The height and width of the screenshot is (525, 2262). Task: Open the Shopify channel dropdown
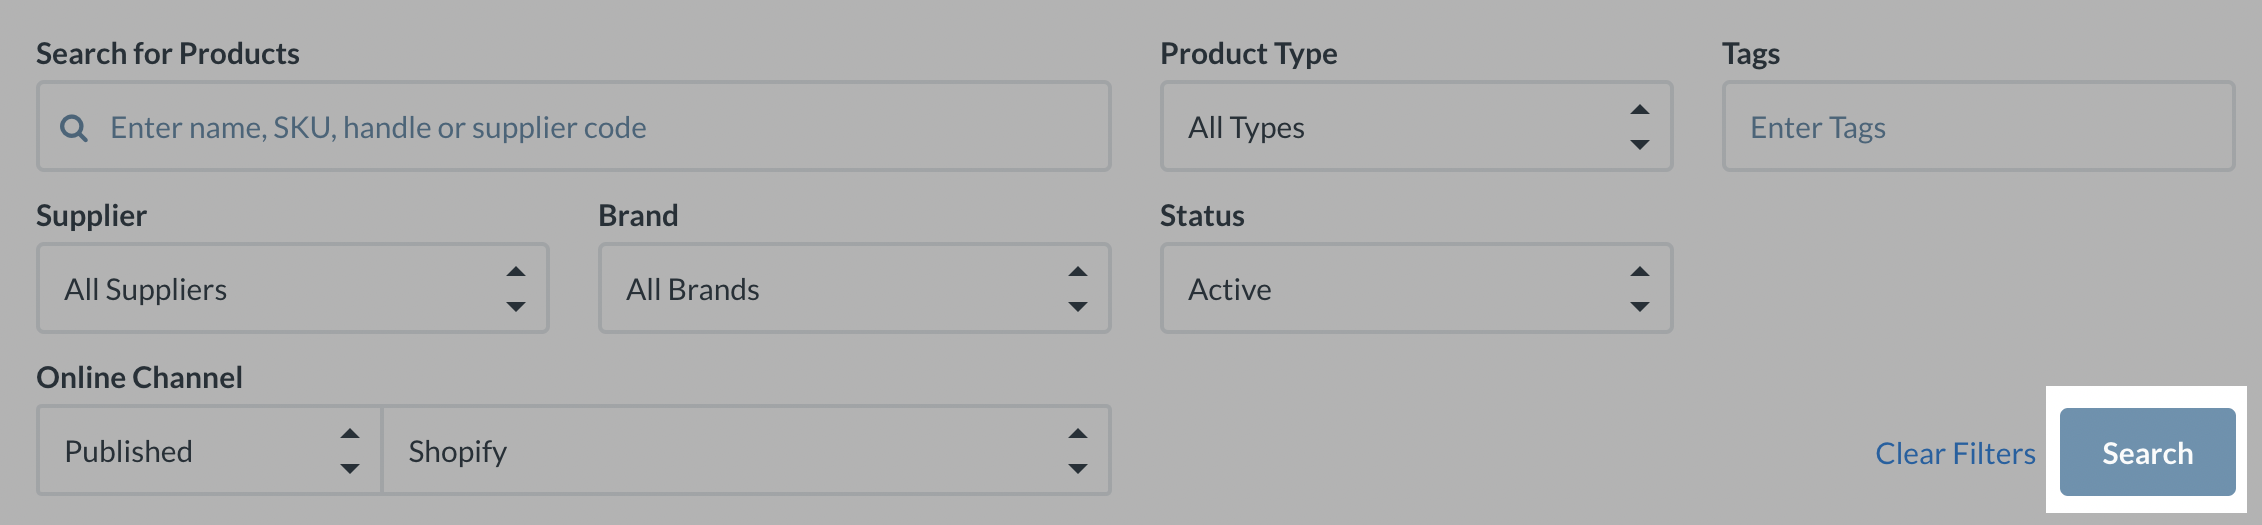[720, 452]
